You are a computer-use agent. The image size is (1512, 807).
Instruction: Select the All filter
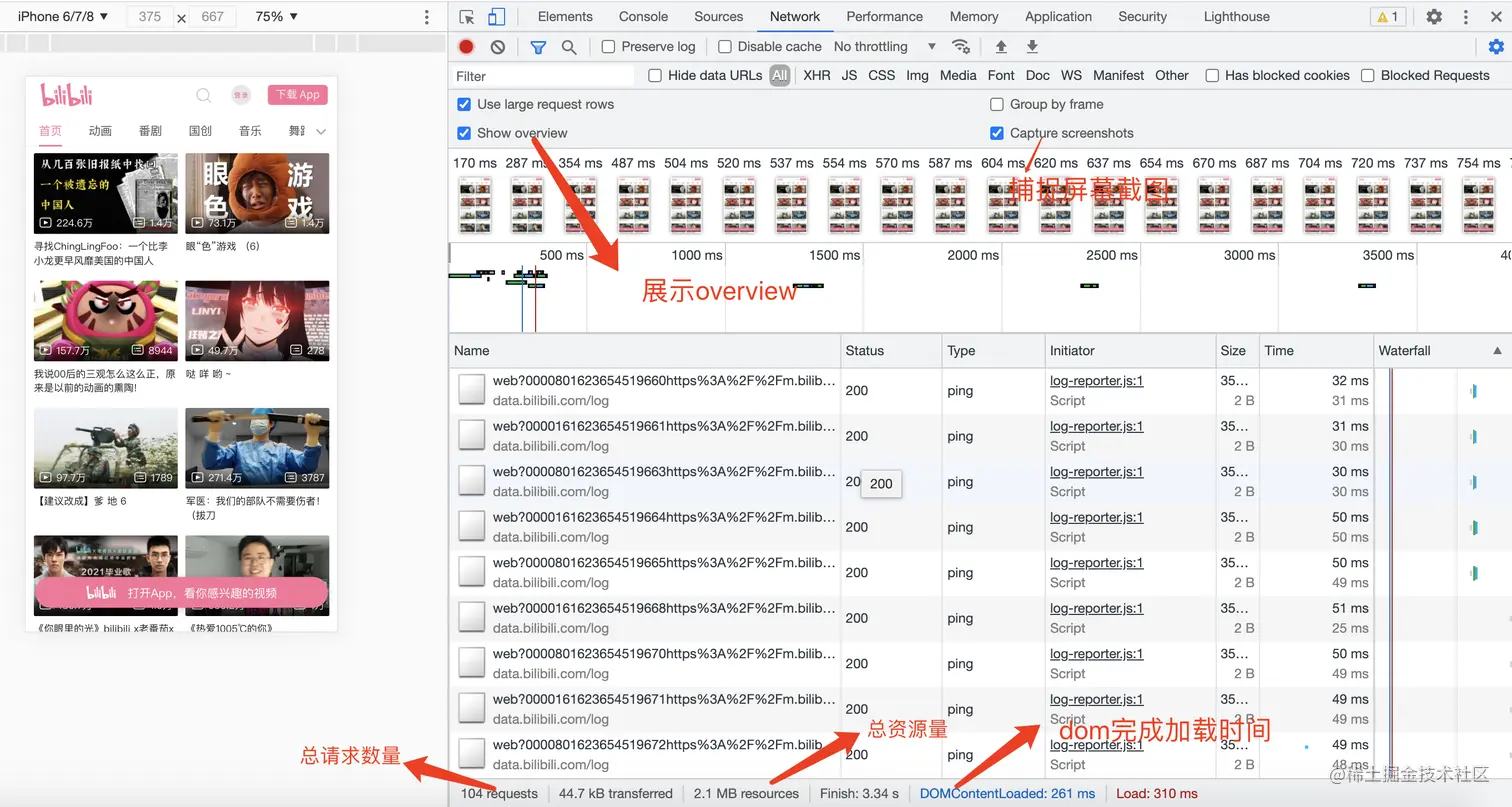(x=780, y=75)
